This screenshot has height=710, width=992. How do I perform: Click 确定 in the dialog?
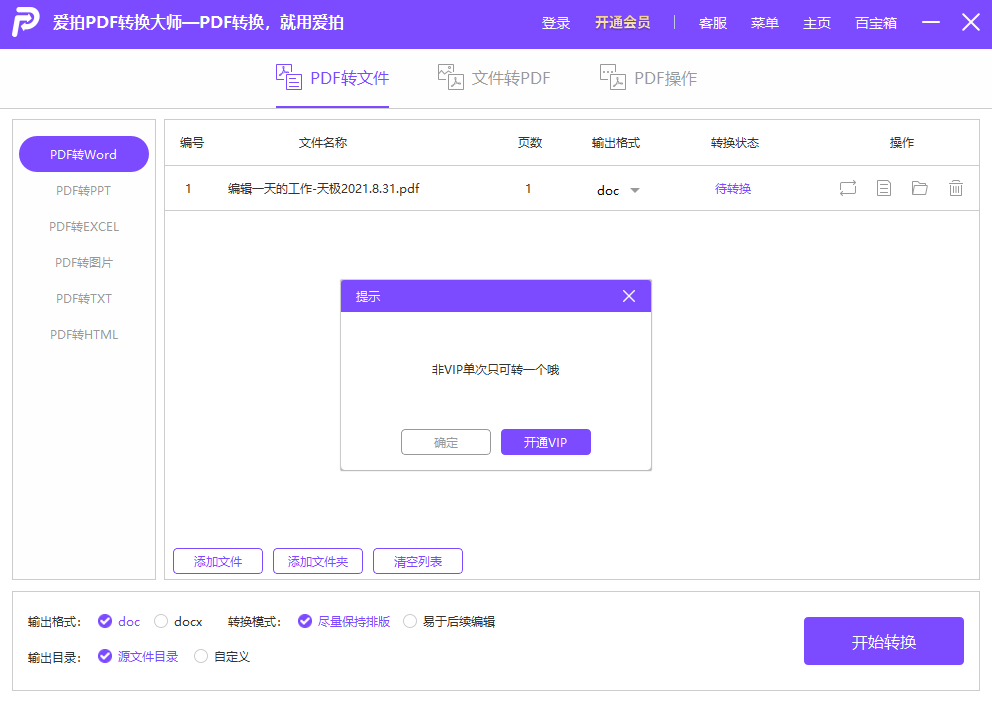point(446,442)
